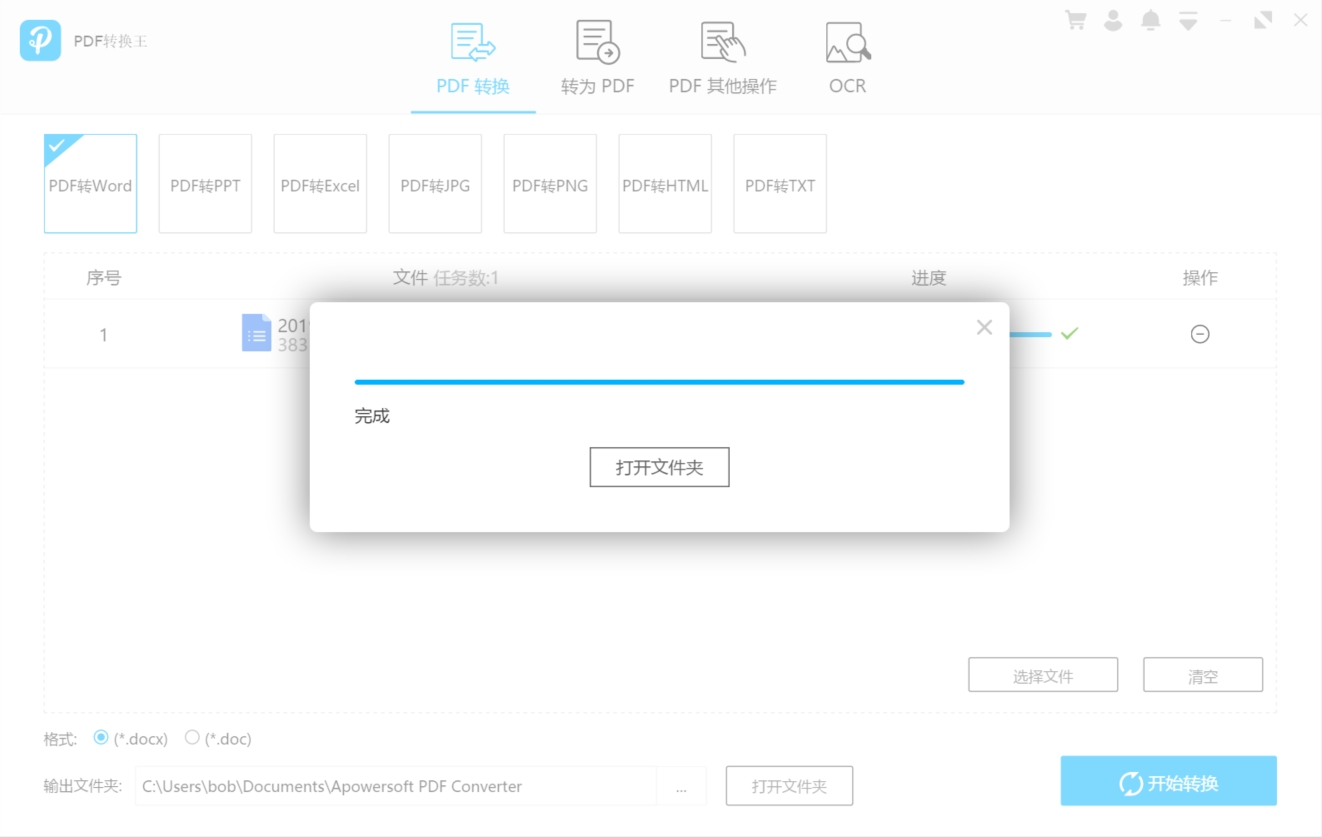Open the user account icon
The image size is (1322, 837).
(1113, 20)
